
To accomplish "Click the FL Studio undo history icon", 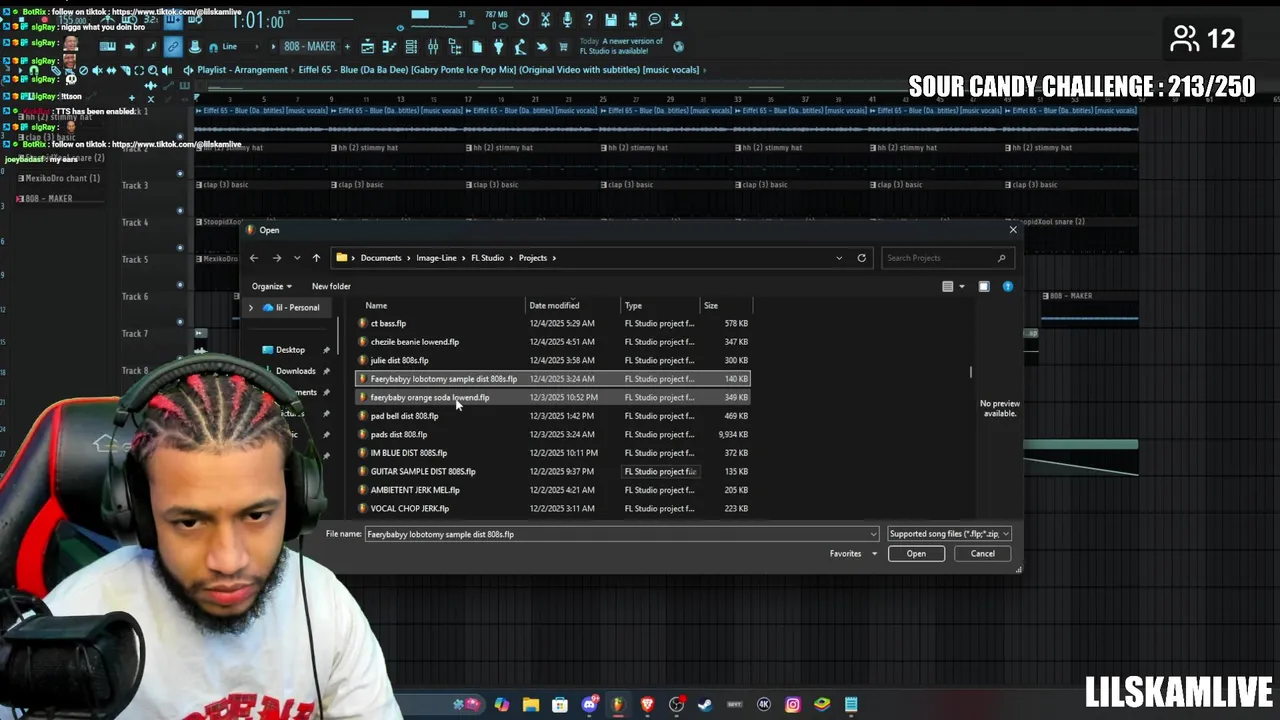I will coord(523,20).
